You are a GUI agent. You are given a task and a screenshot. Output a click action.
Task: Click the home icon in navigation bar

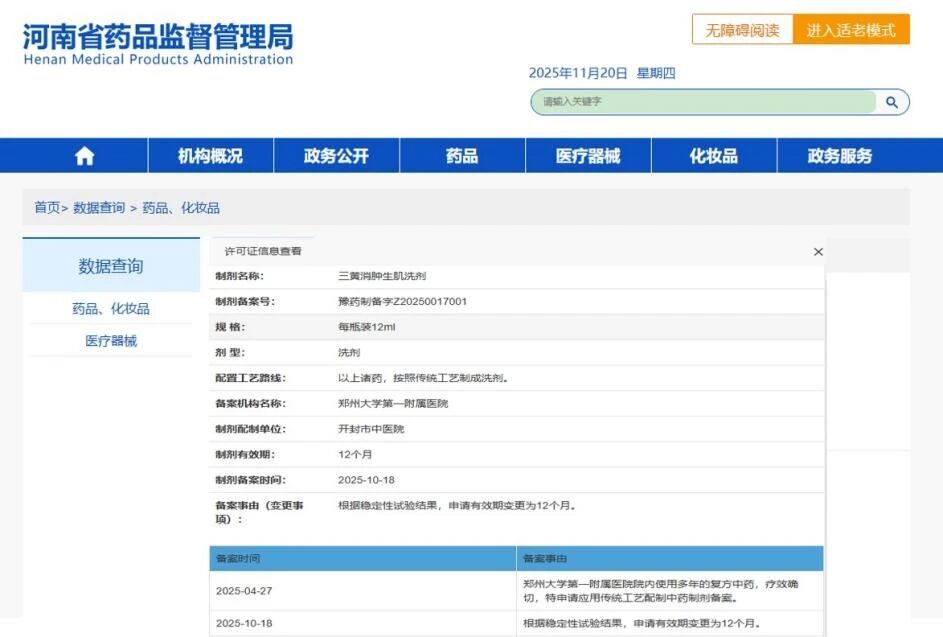85,156
